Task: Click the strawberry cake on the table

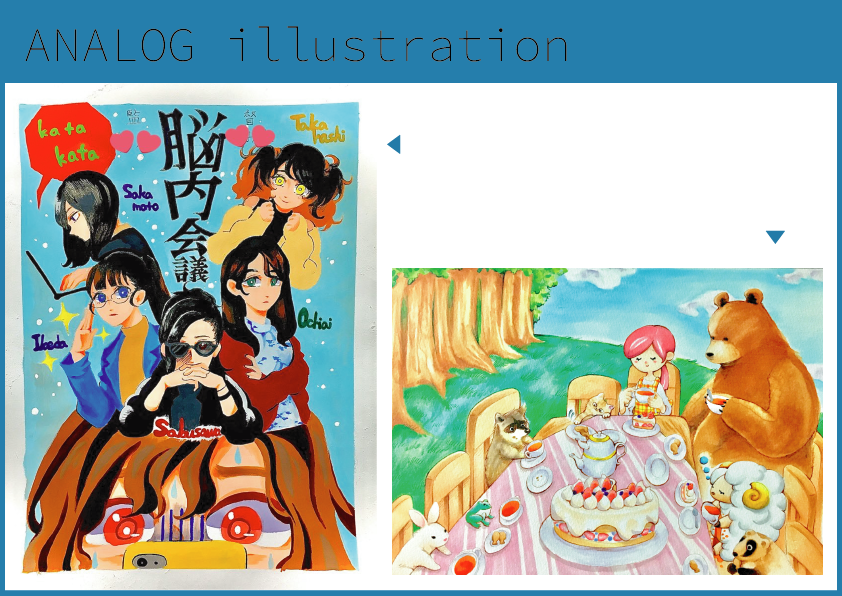Action: (x=604, y=510)
